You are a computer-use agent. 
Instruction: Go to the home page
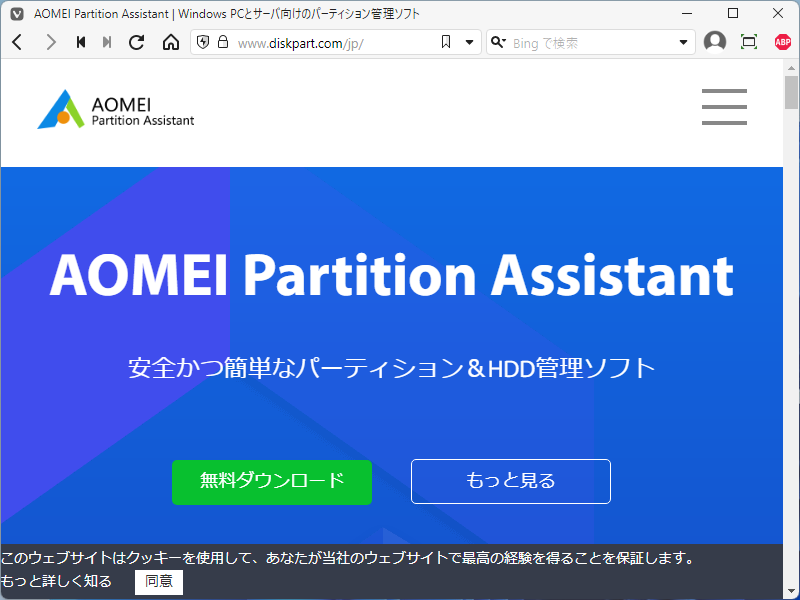pyautogui.click(x=171, y=42)
